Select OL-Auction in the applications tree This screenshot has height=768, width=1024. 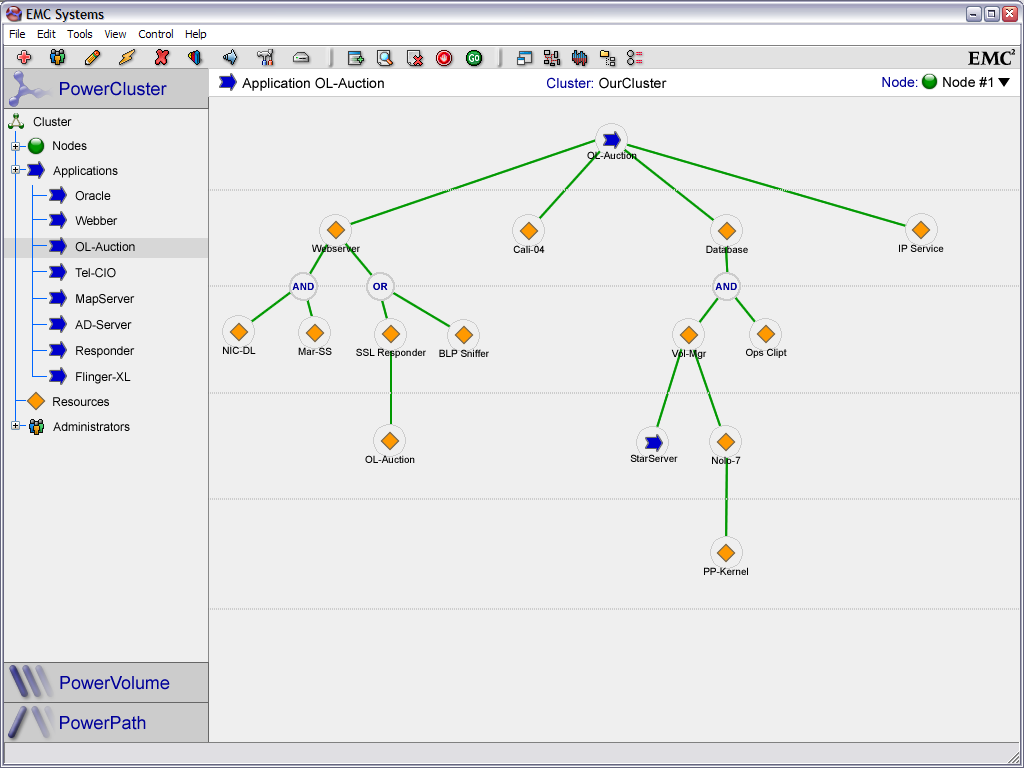coord(105,247)
